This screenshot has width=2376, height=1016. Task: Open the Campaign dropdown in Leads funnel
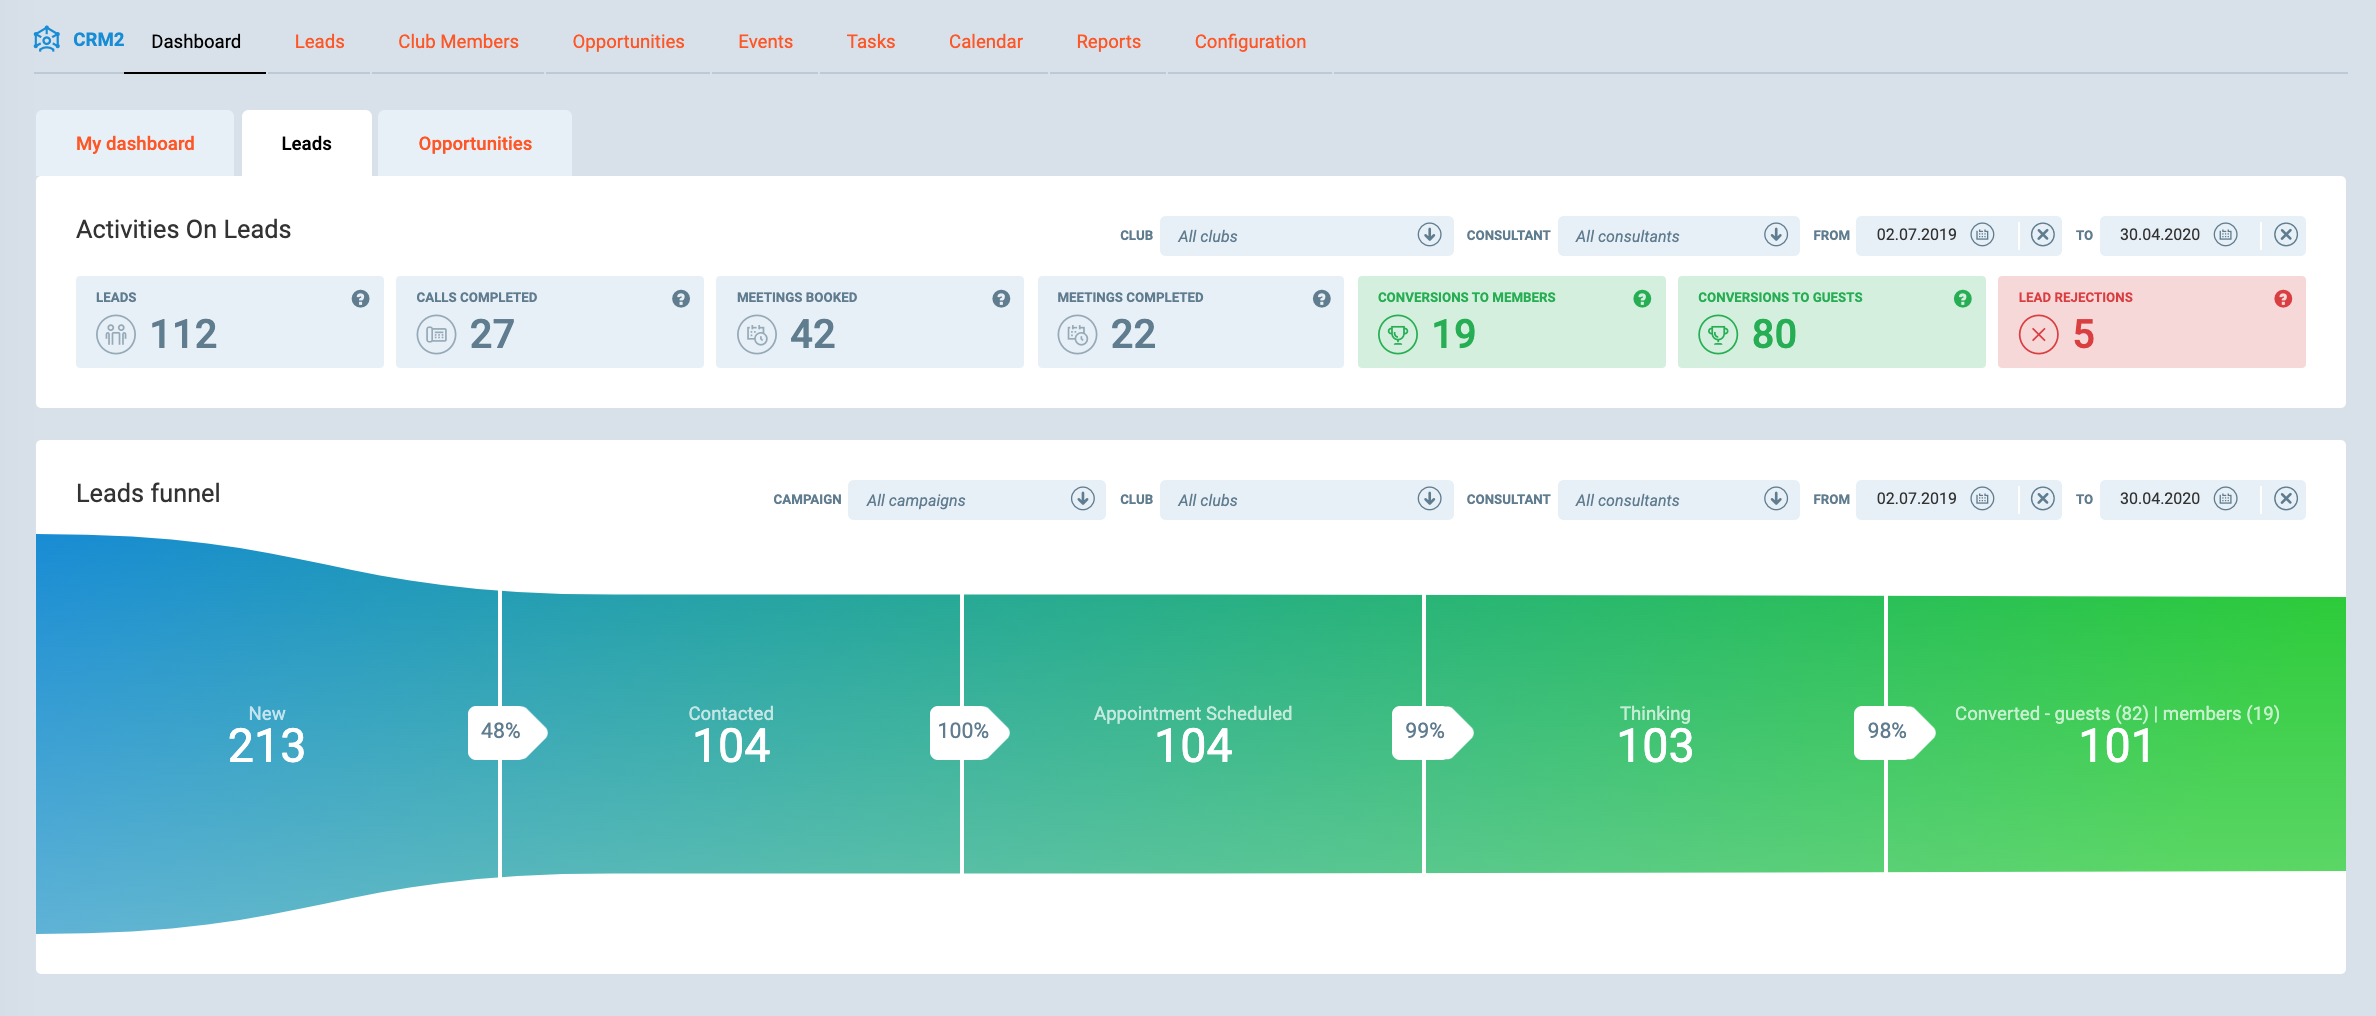pos(1082,499)
